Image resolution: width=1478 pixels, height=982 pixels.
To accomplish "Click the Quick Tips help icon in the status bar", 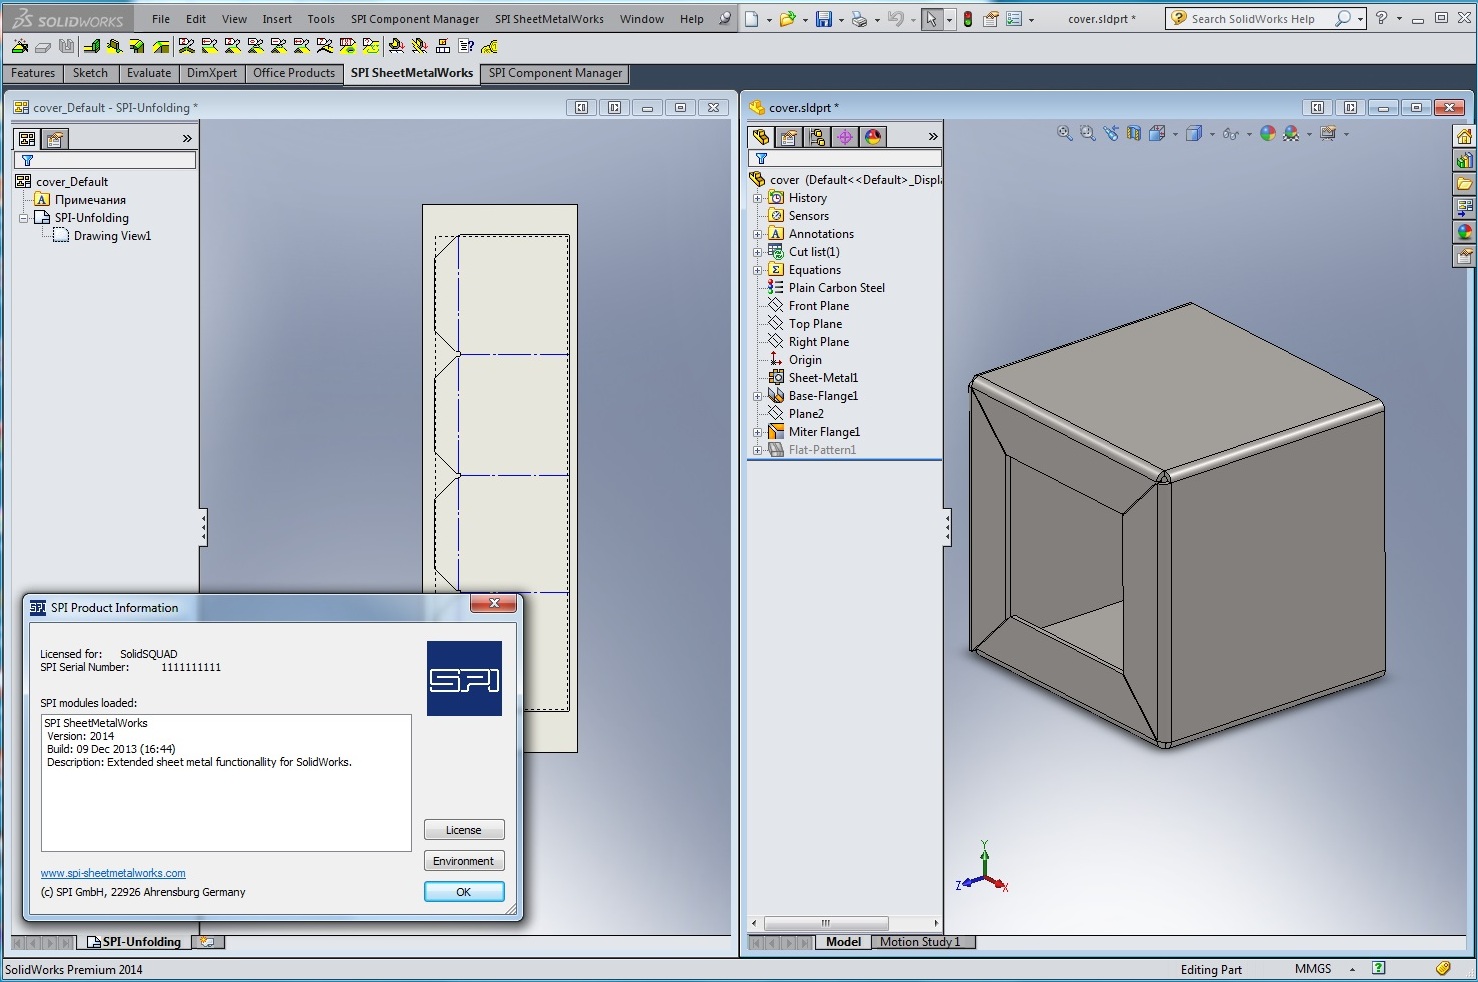I will coord(1379,968).
